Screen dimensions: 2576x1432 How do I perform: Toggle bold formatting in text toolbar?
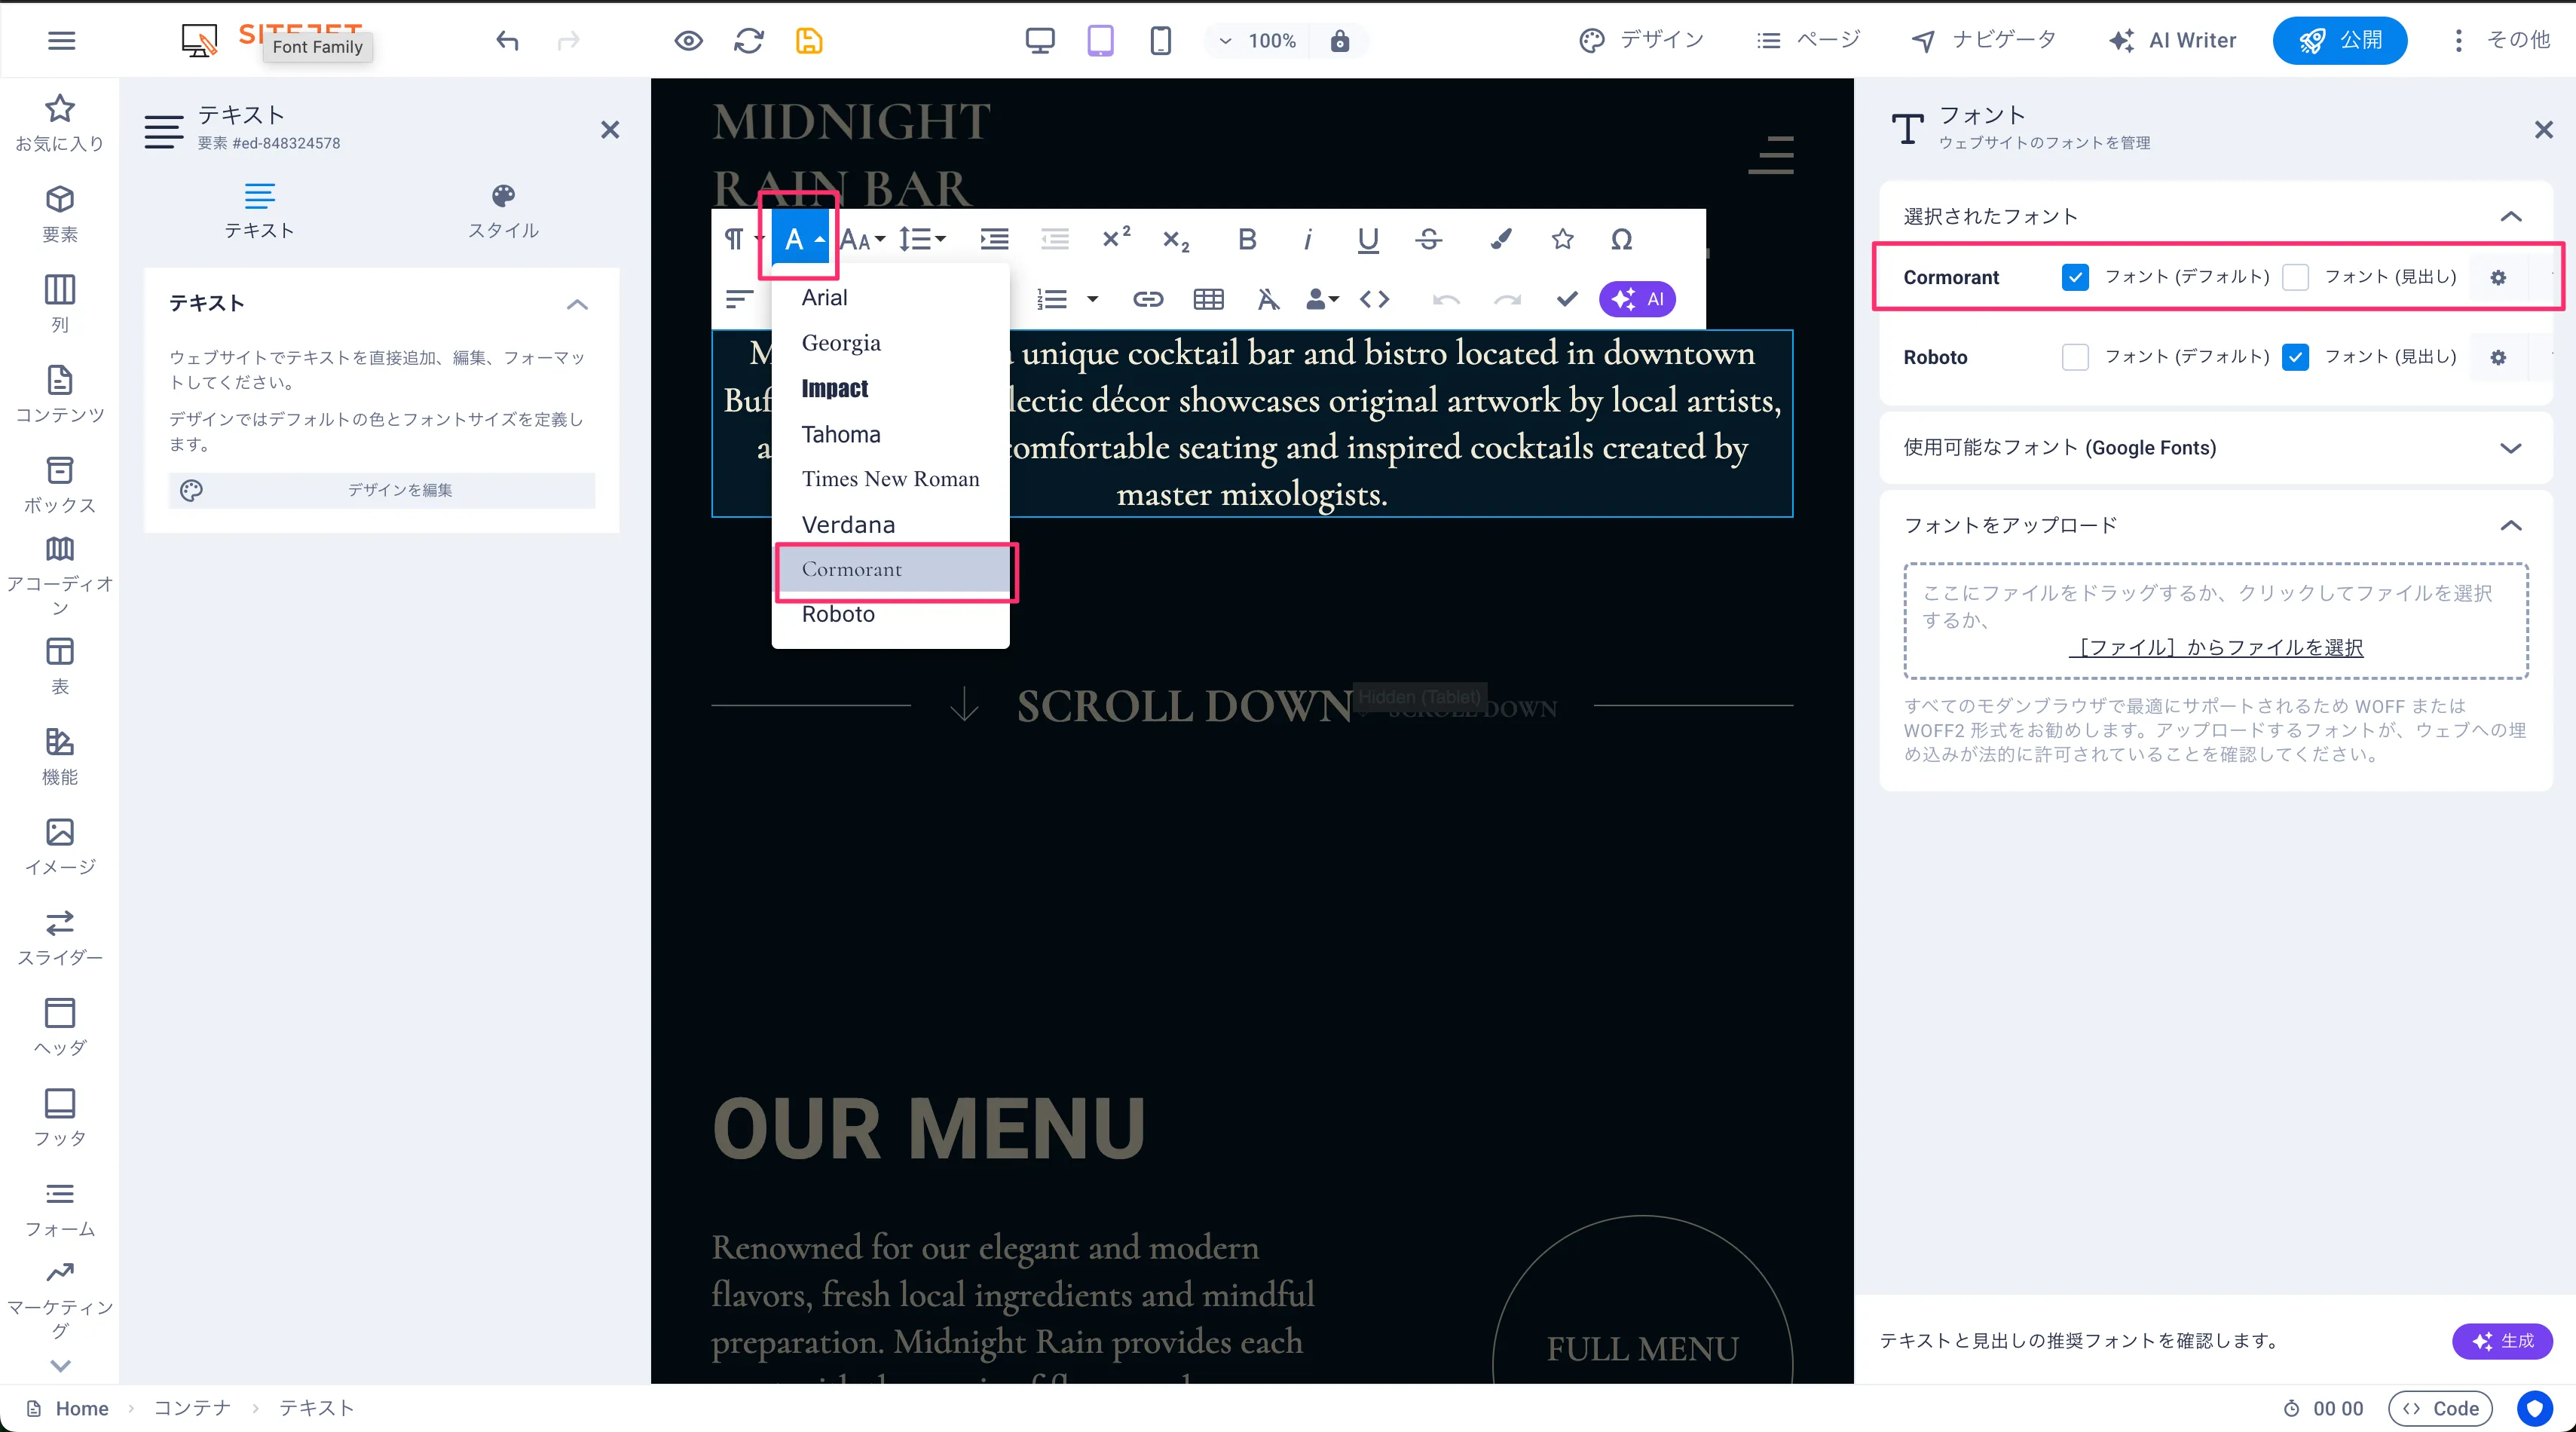point(1246,239)
